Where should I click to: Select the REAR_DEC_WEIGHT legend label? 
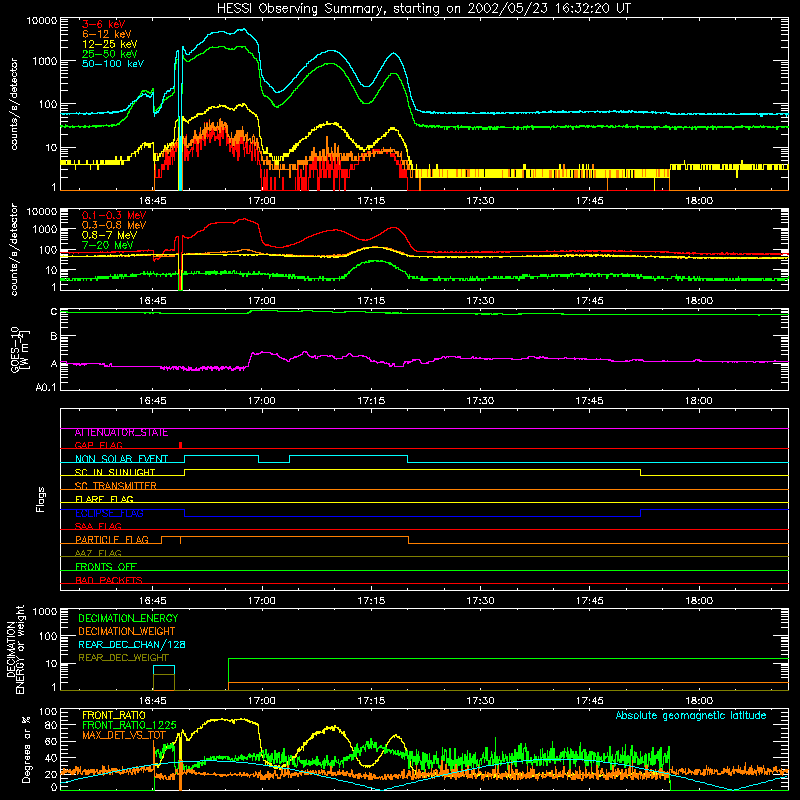[123, 658]
